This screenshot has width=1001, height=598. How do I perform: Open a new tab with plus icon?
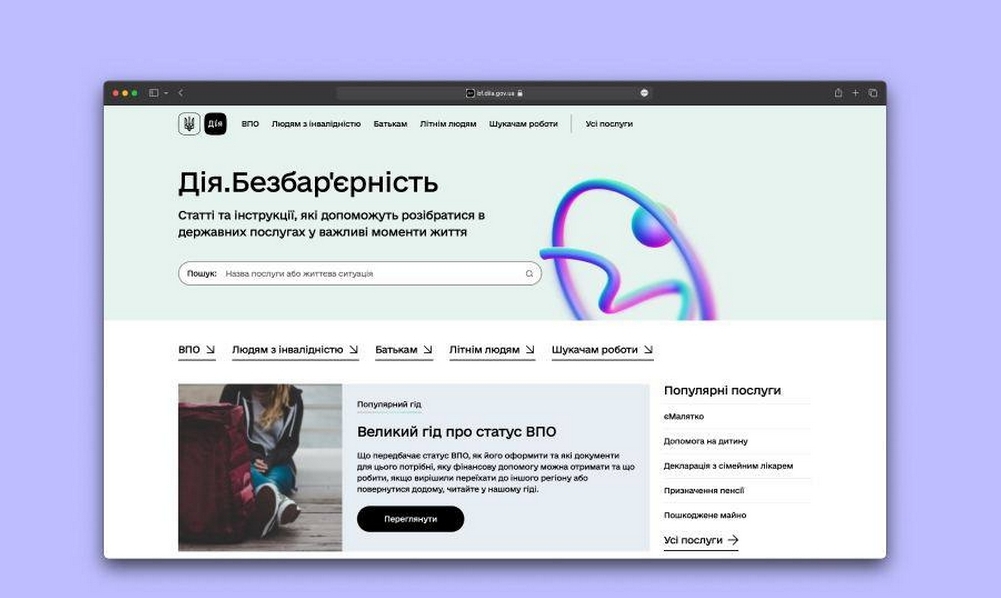855,93
